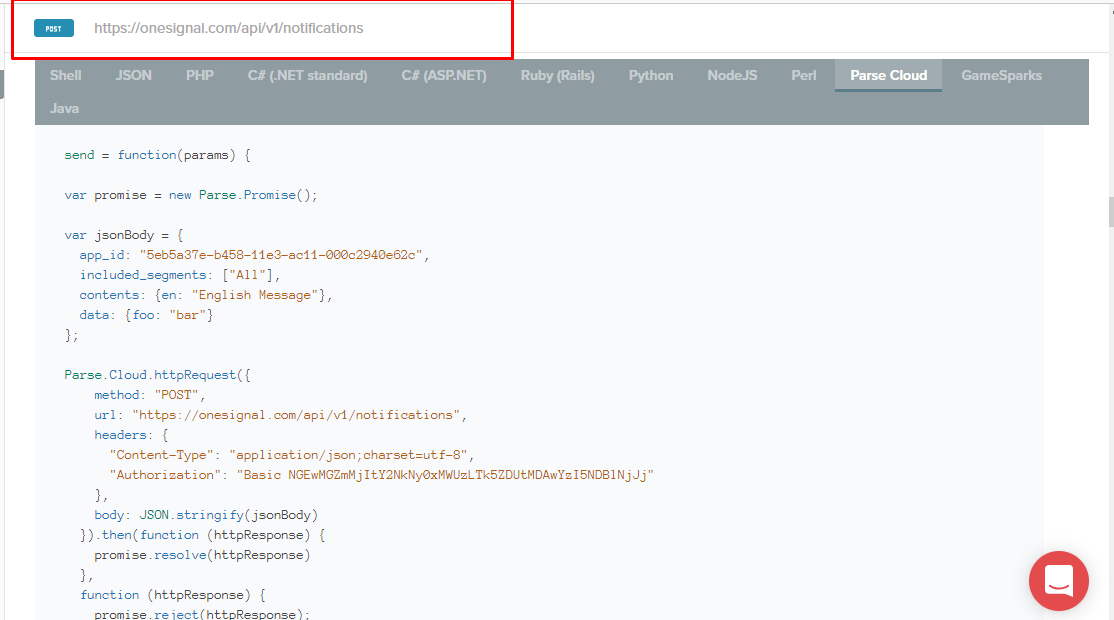
Task: Click the var jsonBody declaration line
Action: tap(124, 235)
